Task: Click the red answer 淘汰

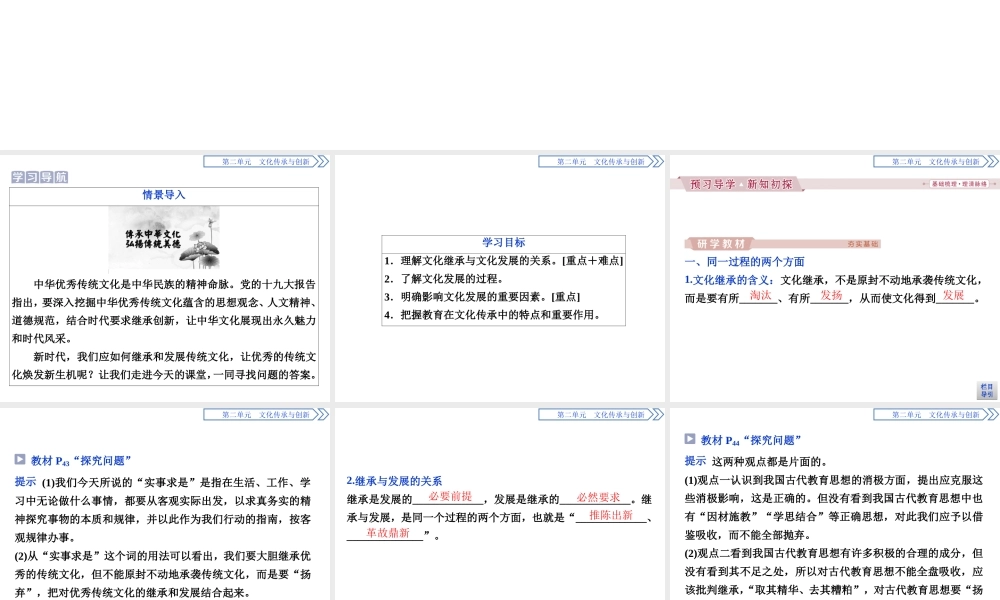Action: pos(760,296)
